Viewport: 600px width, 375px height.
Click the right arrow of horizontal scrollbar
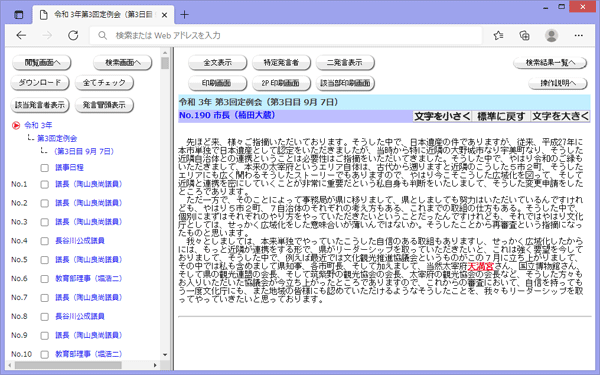pyautogui.click(x=155, y=365)
